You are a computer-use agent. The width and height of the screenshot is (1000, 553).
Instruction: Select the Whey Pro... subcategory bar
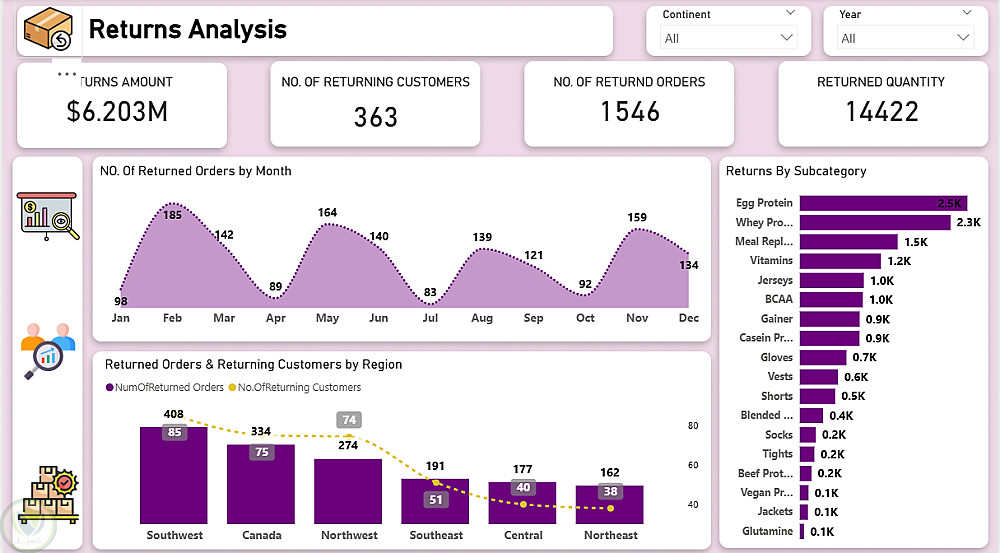(875, 222)
